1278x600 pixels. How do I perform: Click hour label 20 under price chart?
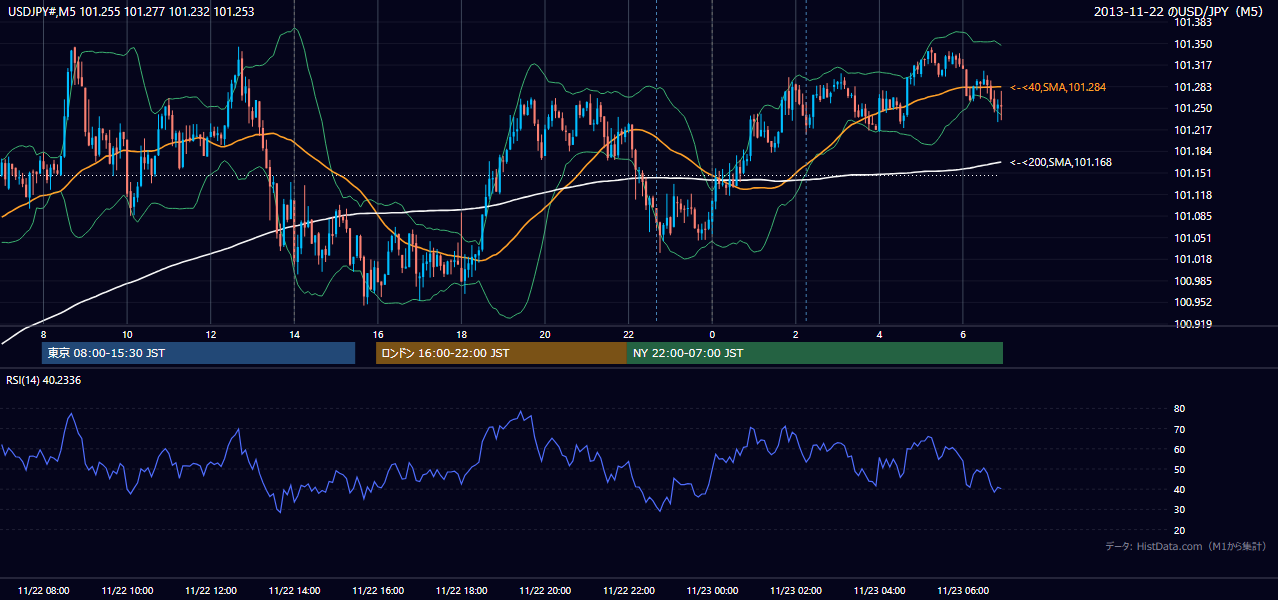coord(545,333)
